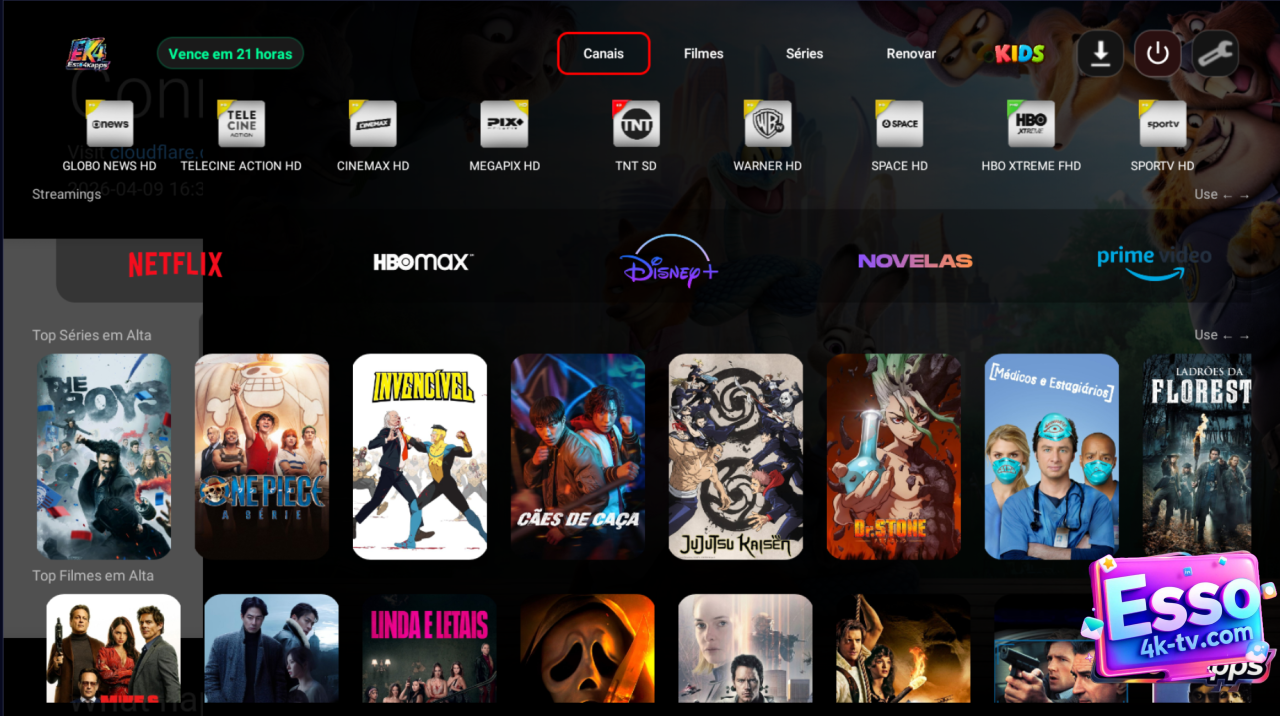Click the Telecine Action HD channel icon
Viewport: 1280px width, 716px height.
coord(241,125)
